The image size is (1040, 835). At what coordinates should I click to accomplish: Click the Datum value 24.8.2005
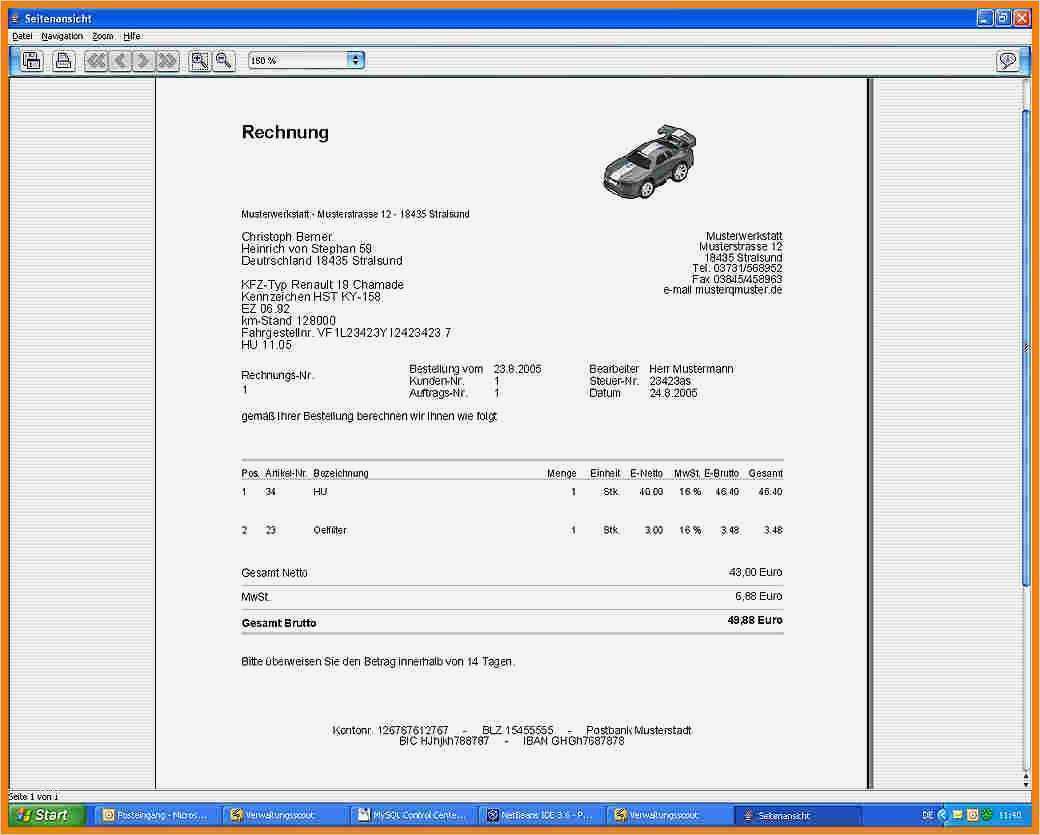(673, 393)
